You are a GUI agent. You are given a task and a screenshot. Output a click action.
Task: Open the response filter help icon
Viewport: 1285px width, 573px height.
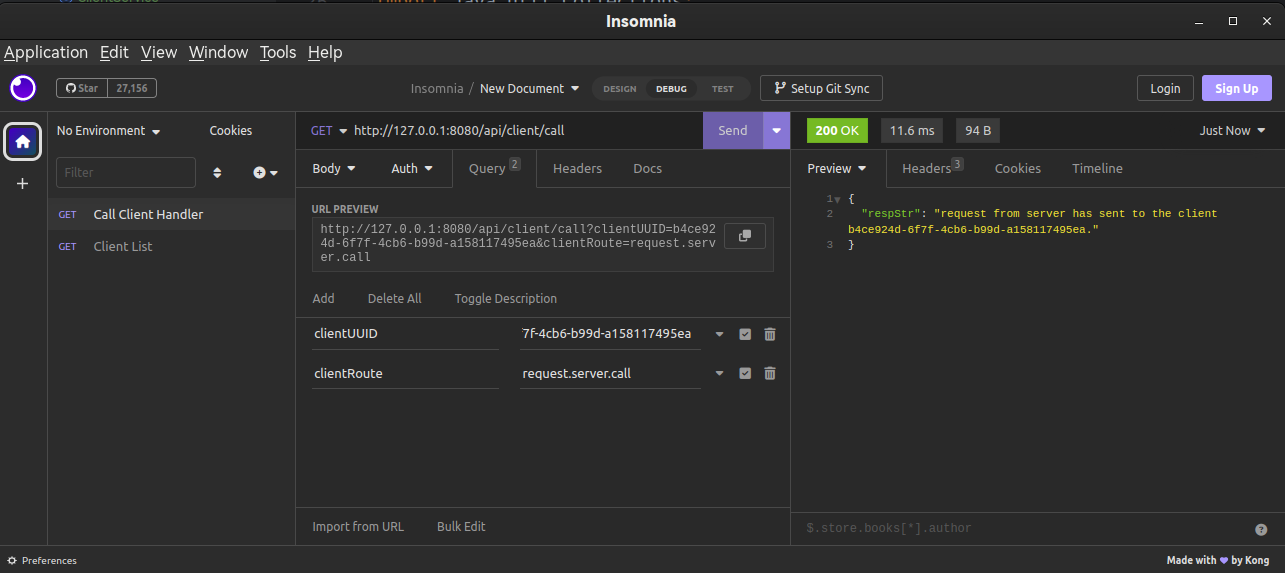tap(1261, 529)
